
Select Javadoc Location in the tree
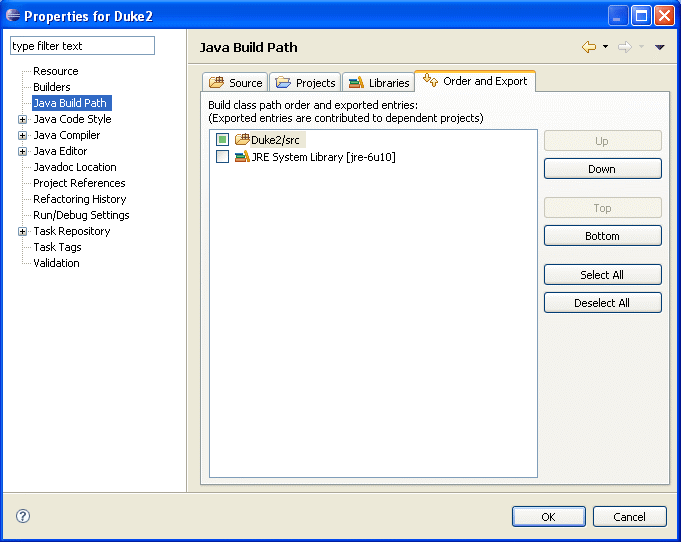click(74, 167)
